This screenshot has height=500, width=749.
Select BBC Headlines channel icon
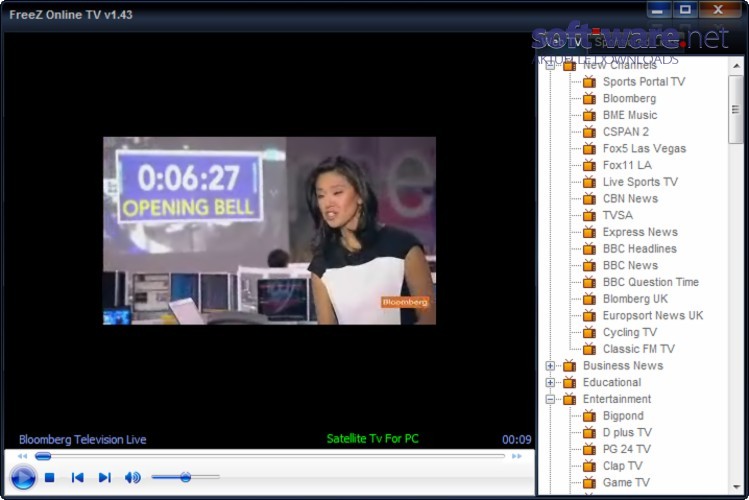point(589,249)
